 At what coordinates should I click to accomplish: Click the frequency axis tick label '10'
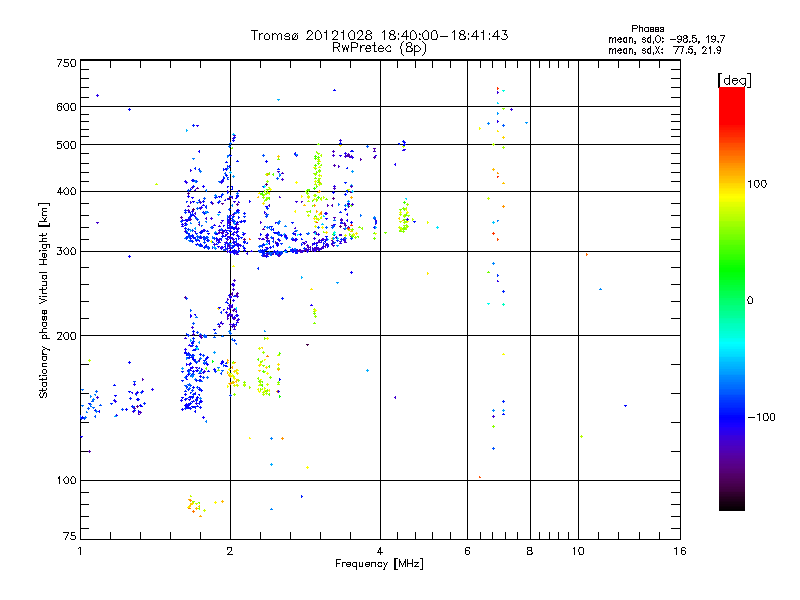pos(578,551)
